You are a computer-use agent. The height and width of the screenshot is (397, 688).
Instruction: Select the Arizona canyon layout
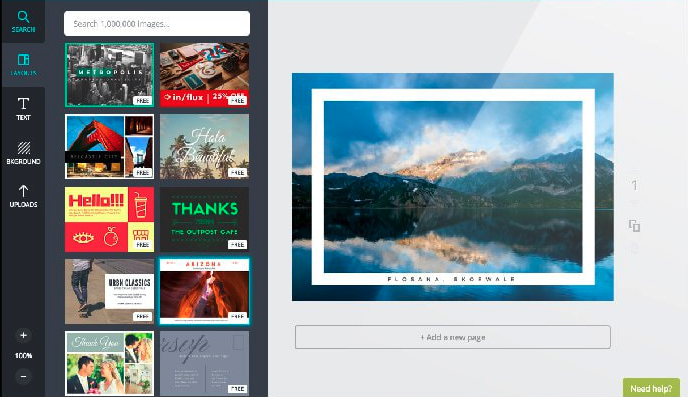tap(204, 291)
